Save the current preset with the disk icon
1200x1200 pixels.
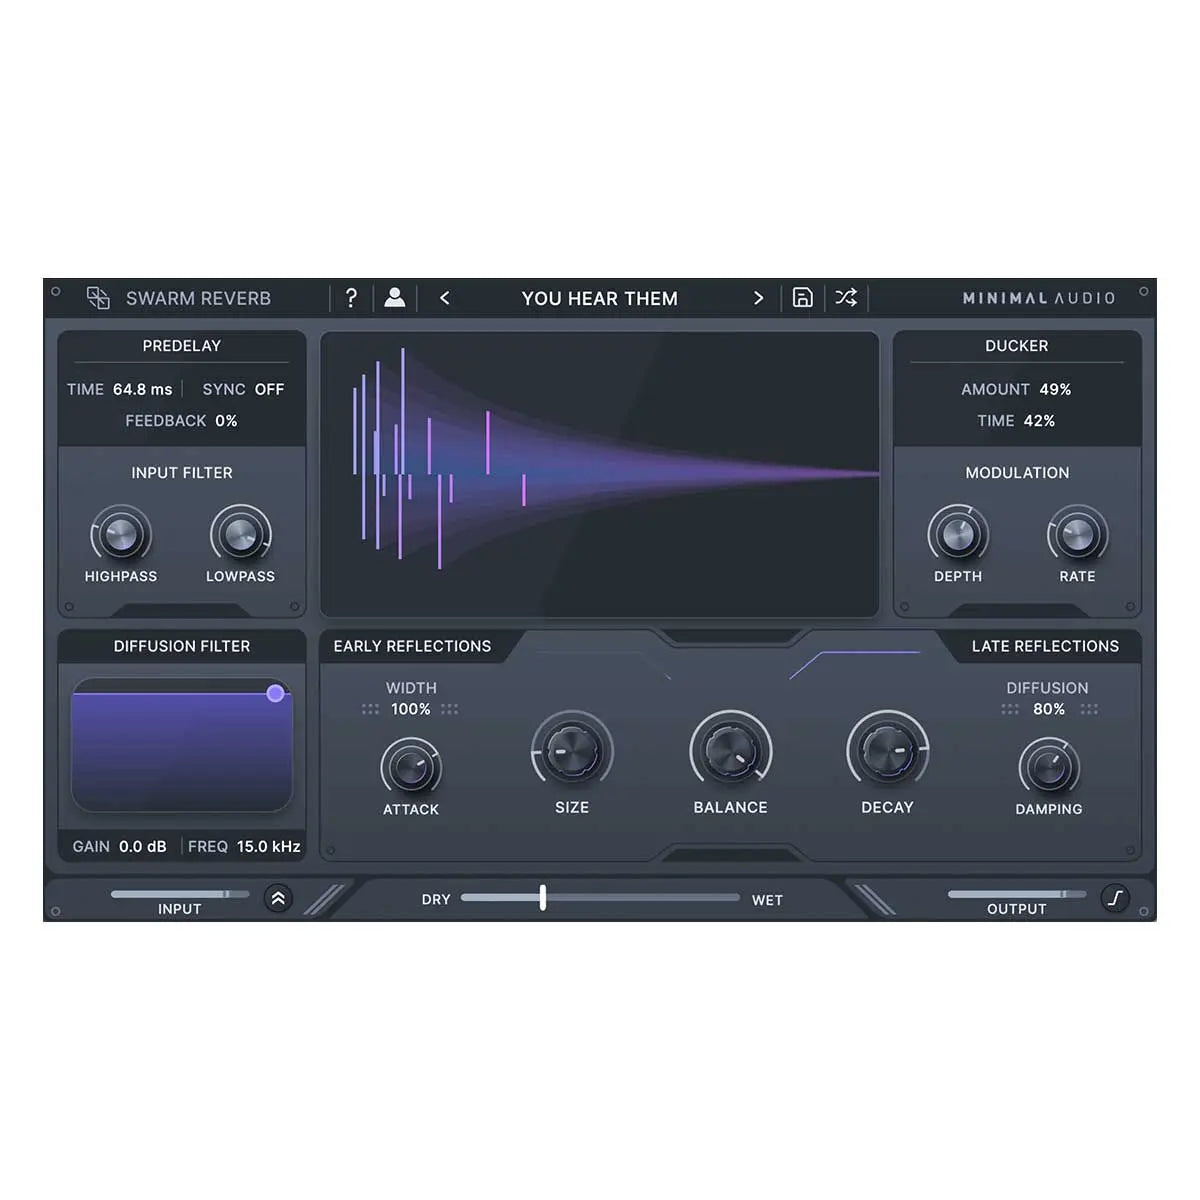[802, 297]
